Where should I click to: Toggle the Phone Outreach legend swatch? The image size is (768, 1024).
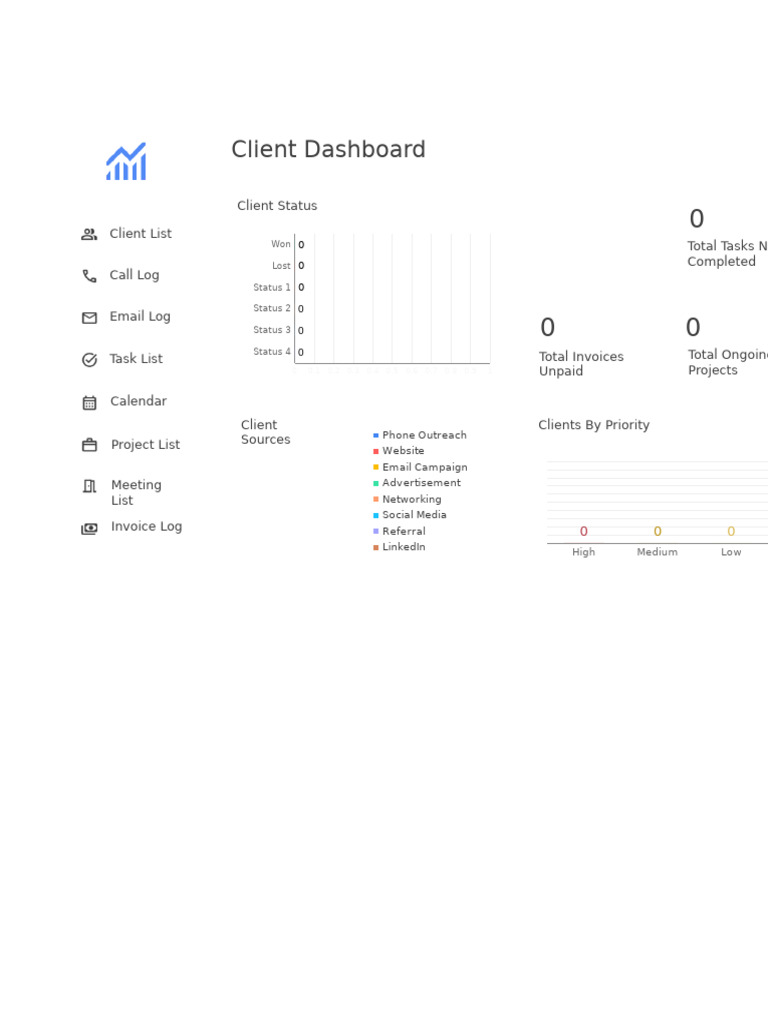pyautogui.click(x=376, y=435)
